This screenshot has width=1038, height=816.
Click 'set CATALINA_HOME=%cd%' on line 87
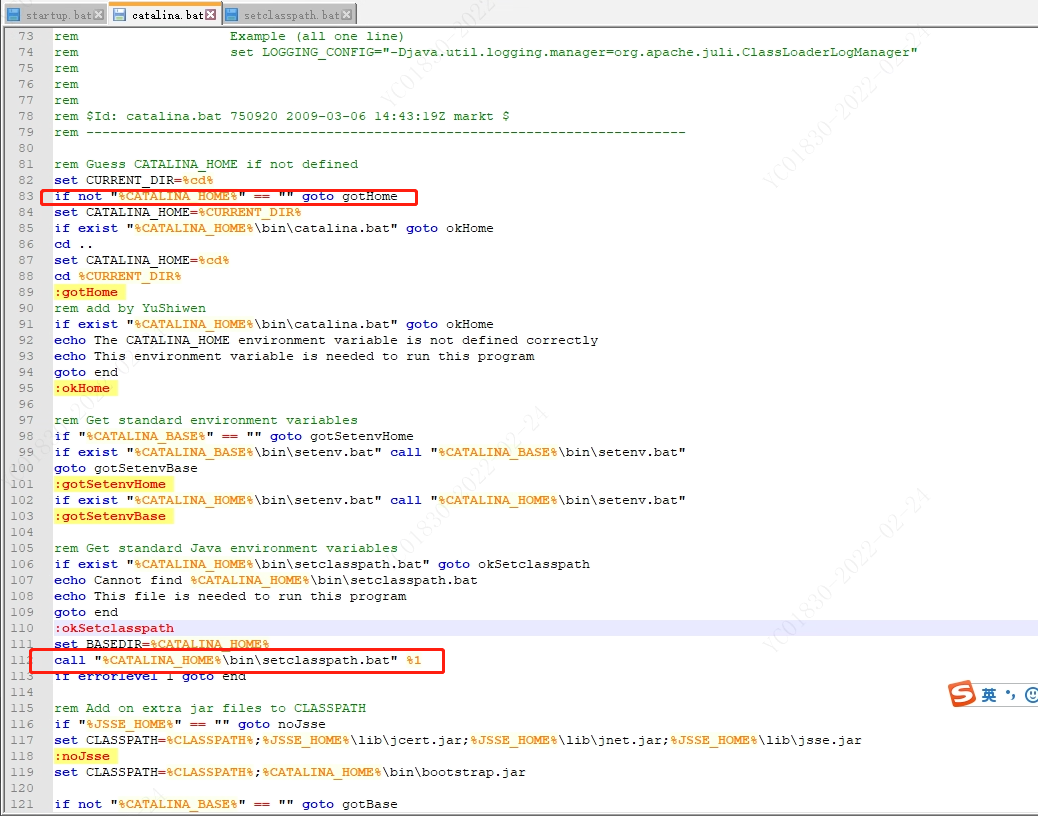pos(142,260)
